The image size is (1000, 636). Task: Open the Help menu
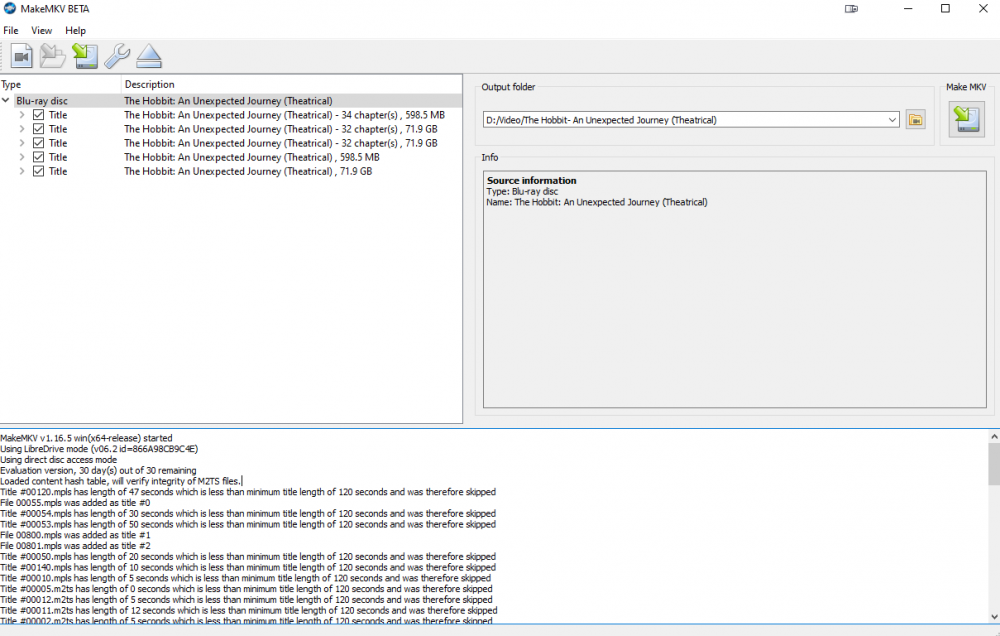coord(75,30)
